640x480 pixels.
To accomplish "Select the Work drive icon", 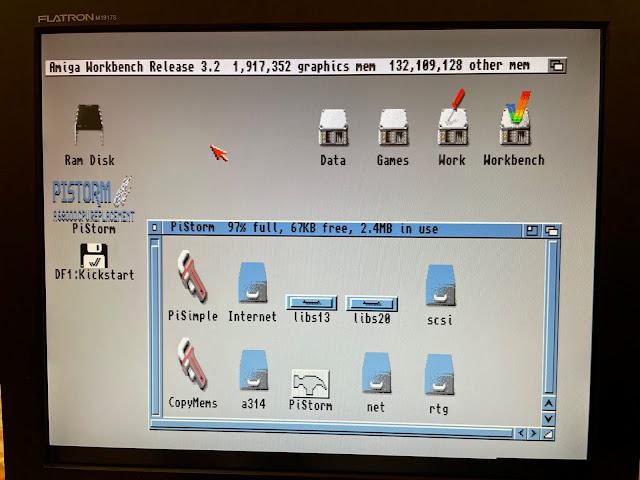I will (452, 118).
